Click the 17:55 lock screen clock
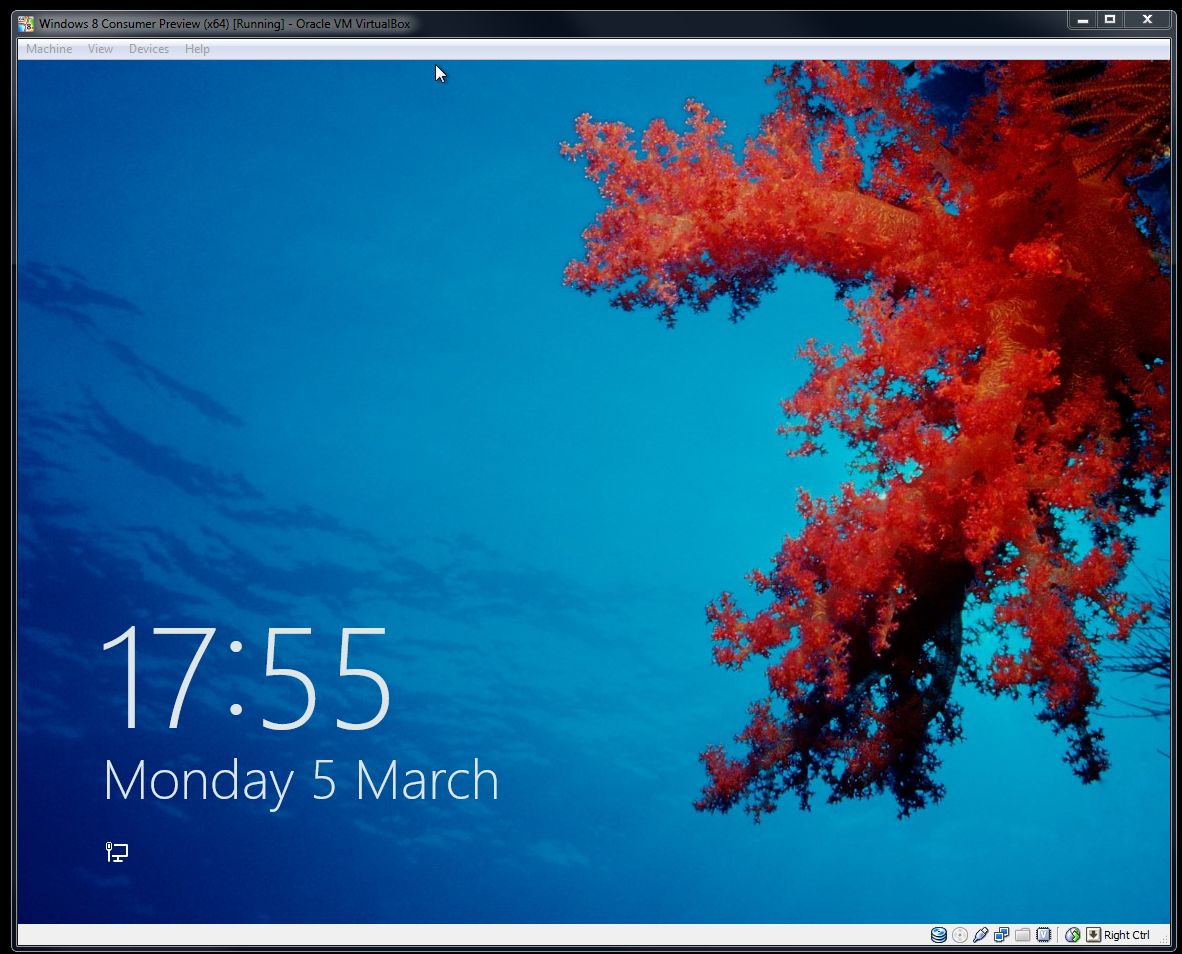This screenshot has height=954, width=1182. point(246,678)
